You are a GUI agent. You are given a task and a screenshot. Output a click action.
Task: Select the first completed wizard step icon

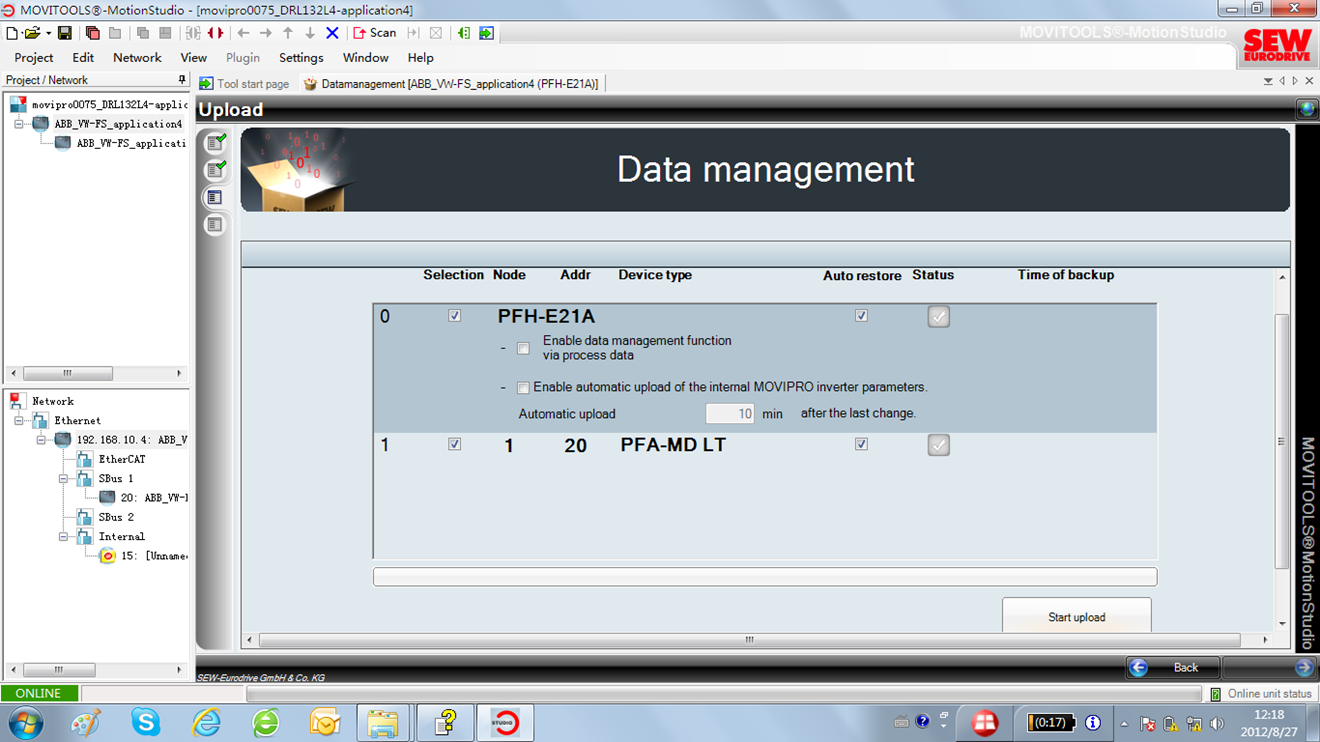coord(214,143)
